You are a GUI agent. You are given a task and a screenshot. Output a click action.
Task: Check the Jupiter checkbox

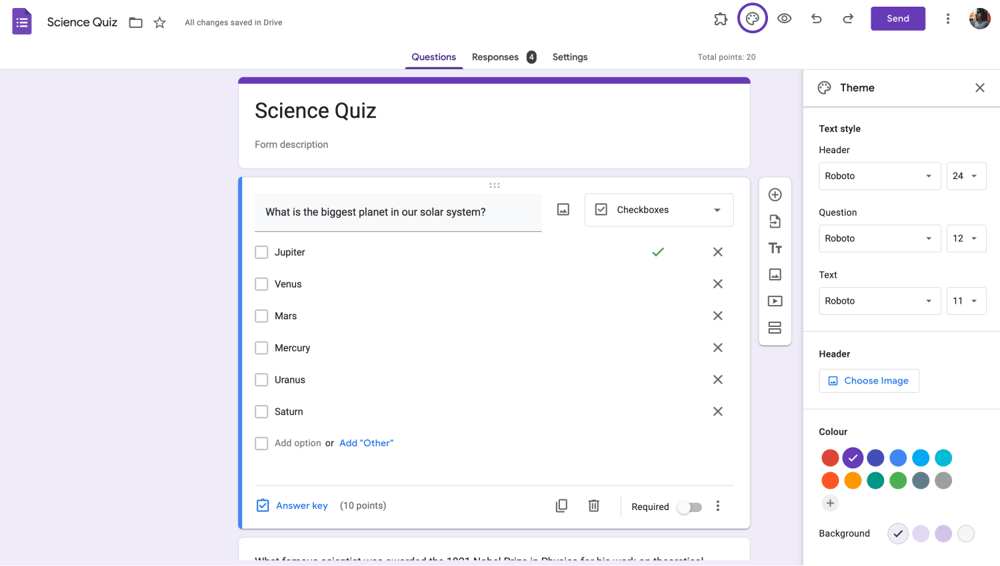(262, 252)
